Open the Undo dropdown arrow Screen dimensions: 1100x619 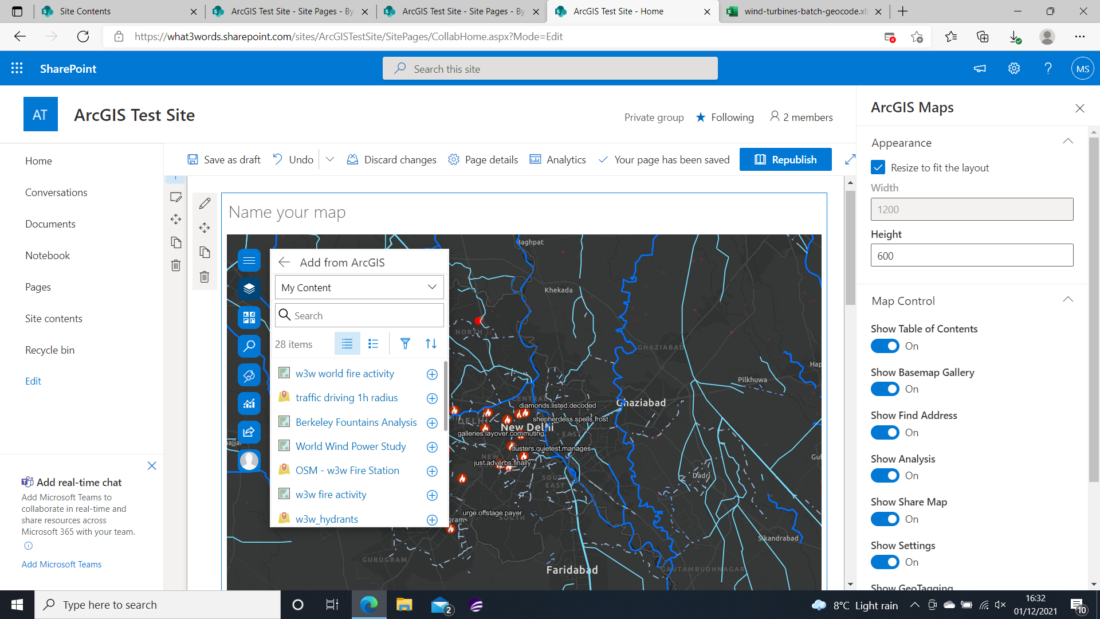click(330, 160)
